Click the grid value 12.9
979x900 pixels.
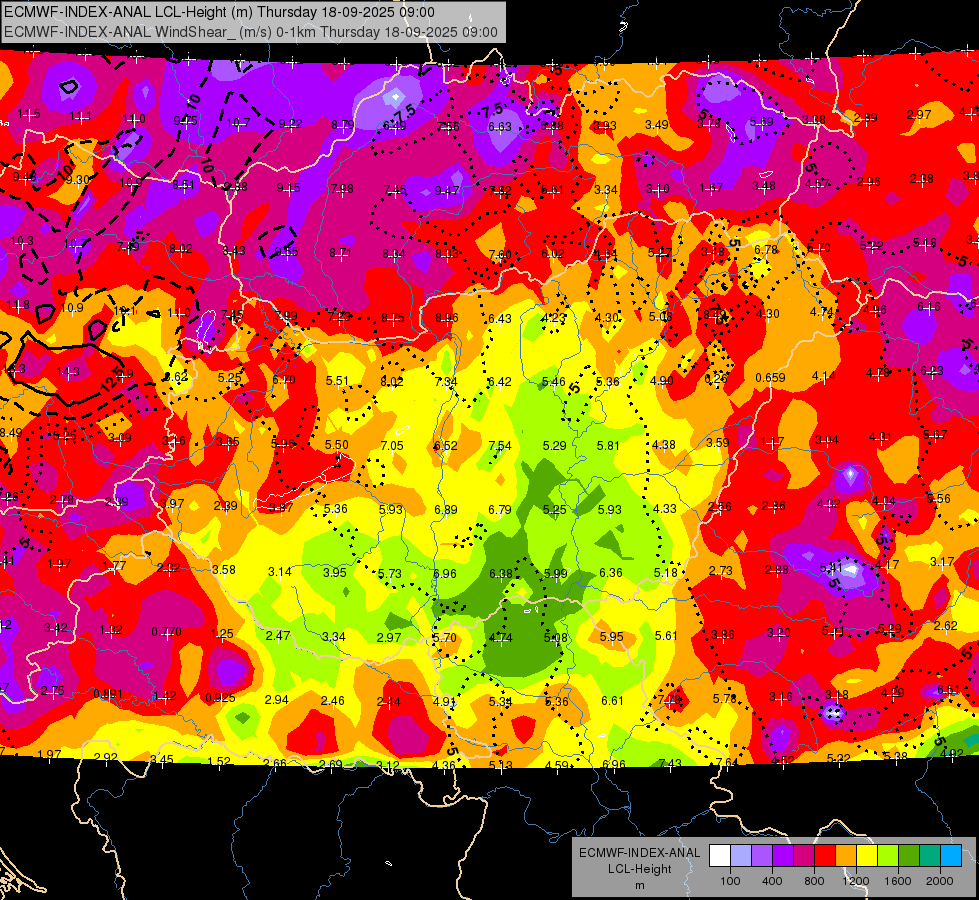click(122, 374)
